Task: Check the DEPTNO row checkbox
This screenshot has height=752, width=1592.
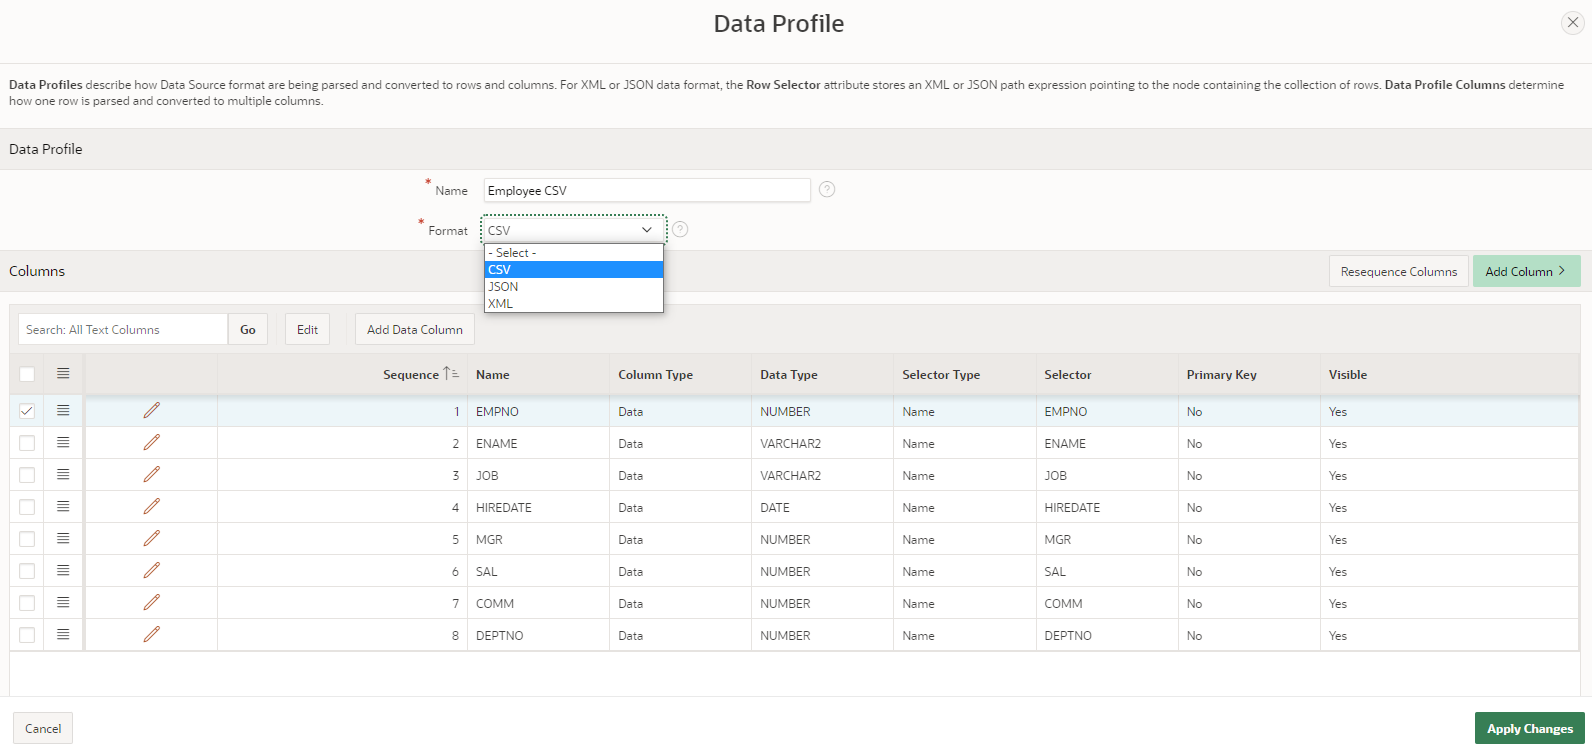Action: pyautogui.click(x=27, y=635)
